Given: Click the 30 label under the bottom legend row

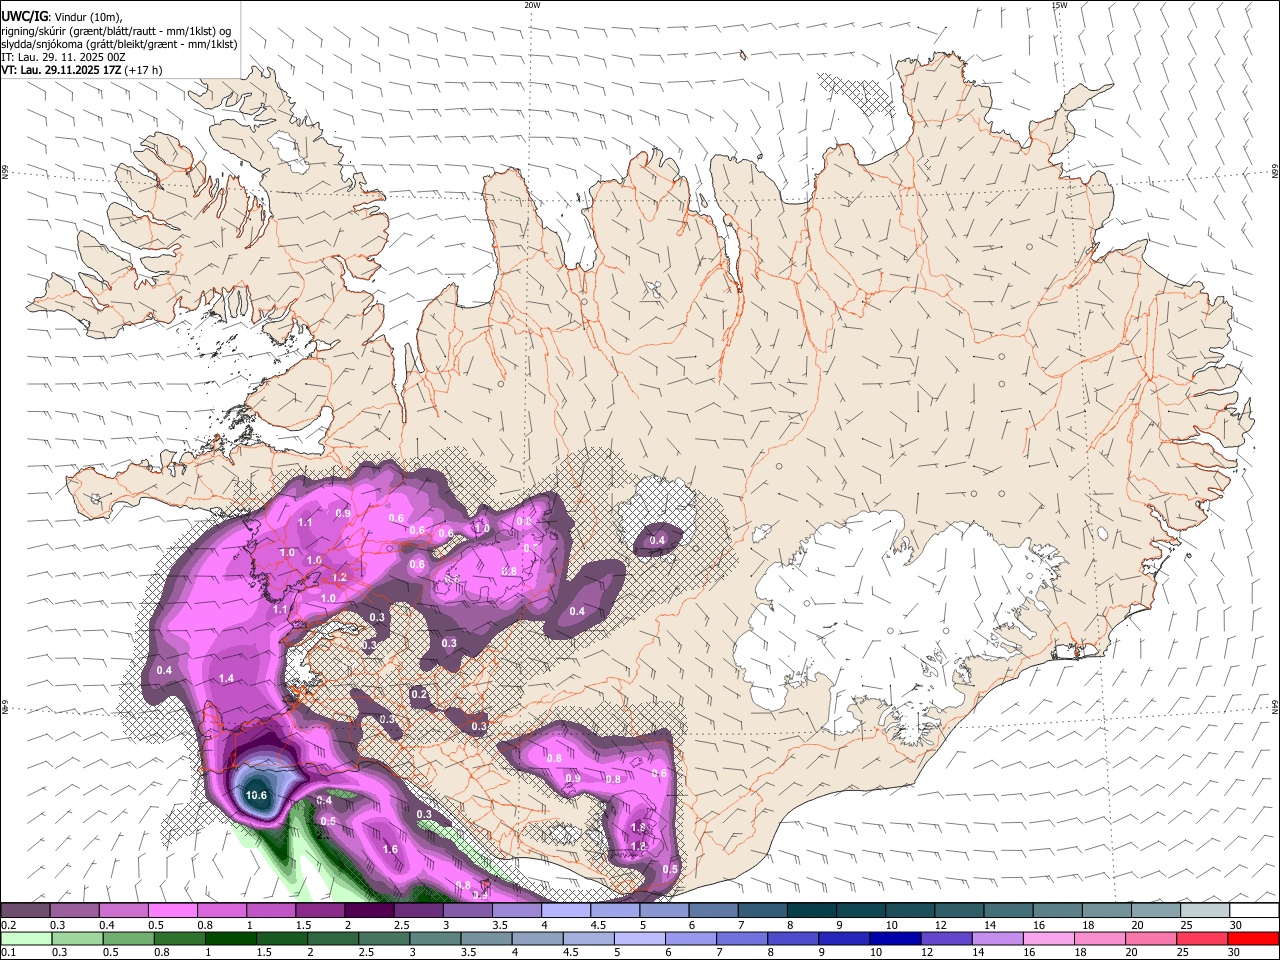Looking at the screenshot, I should tap(1232, 953).
